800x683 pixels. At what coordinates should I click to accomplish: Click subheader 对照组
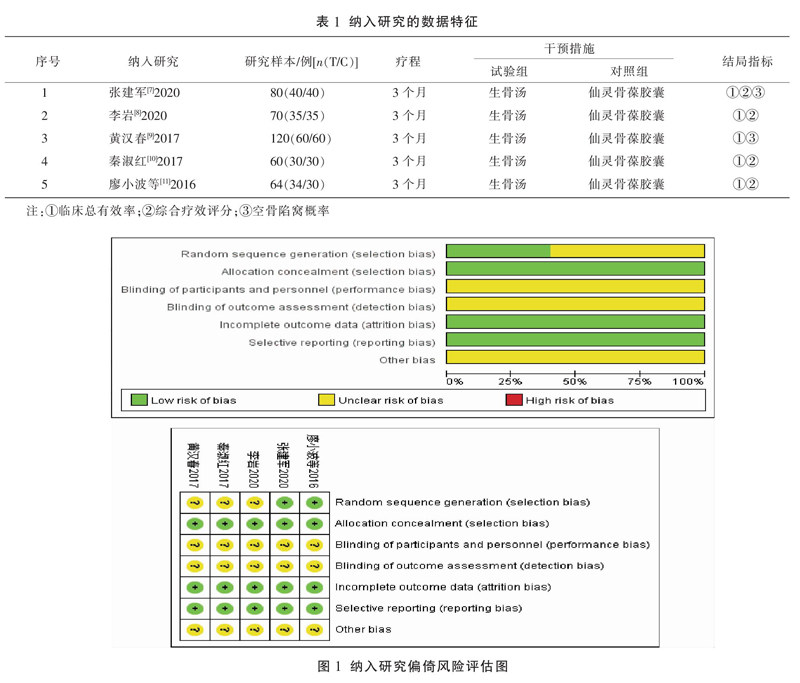(629, 71)
